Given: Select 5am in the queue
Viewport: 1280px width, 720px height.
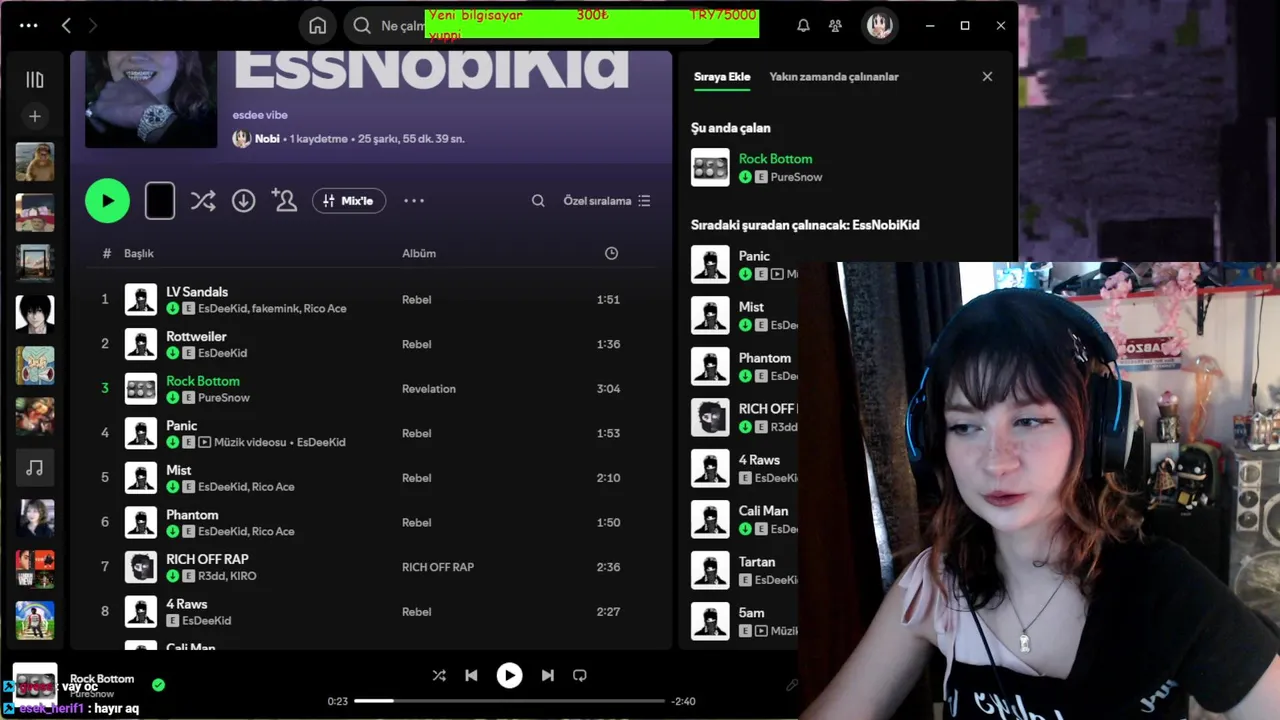Looking at the screenshot, I should (751, 613).
